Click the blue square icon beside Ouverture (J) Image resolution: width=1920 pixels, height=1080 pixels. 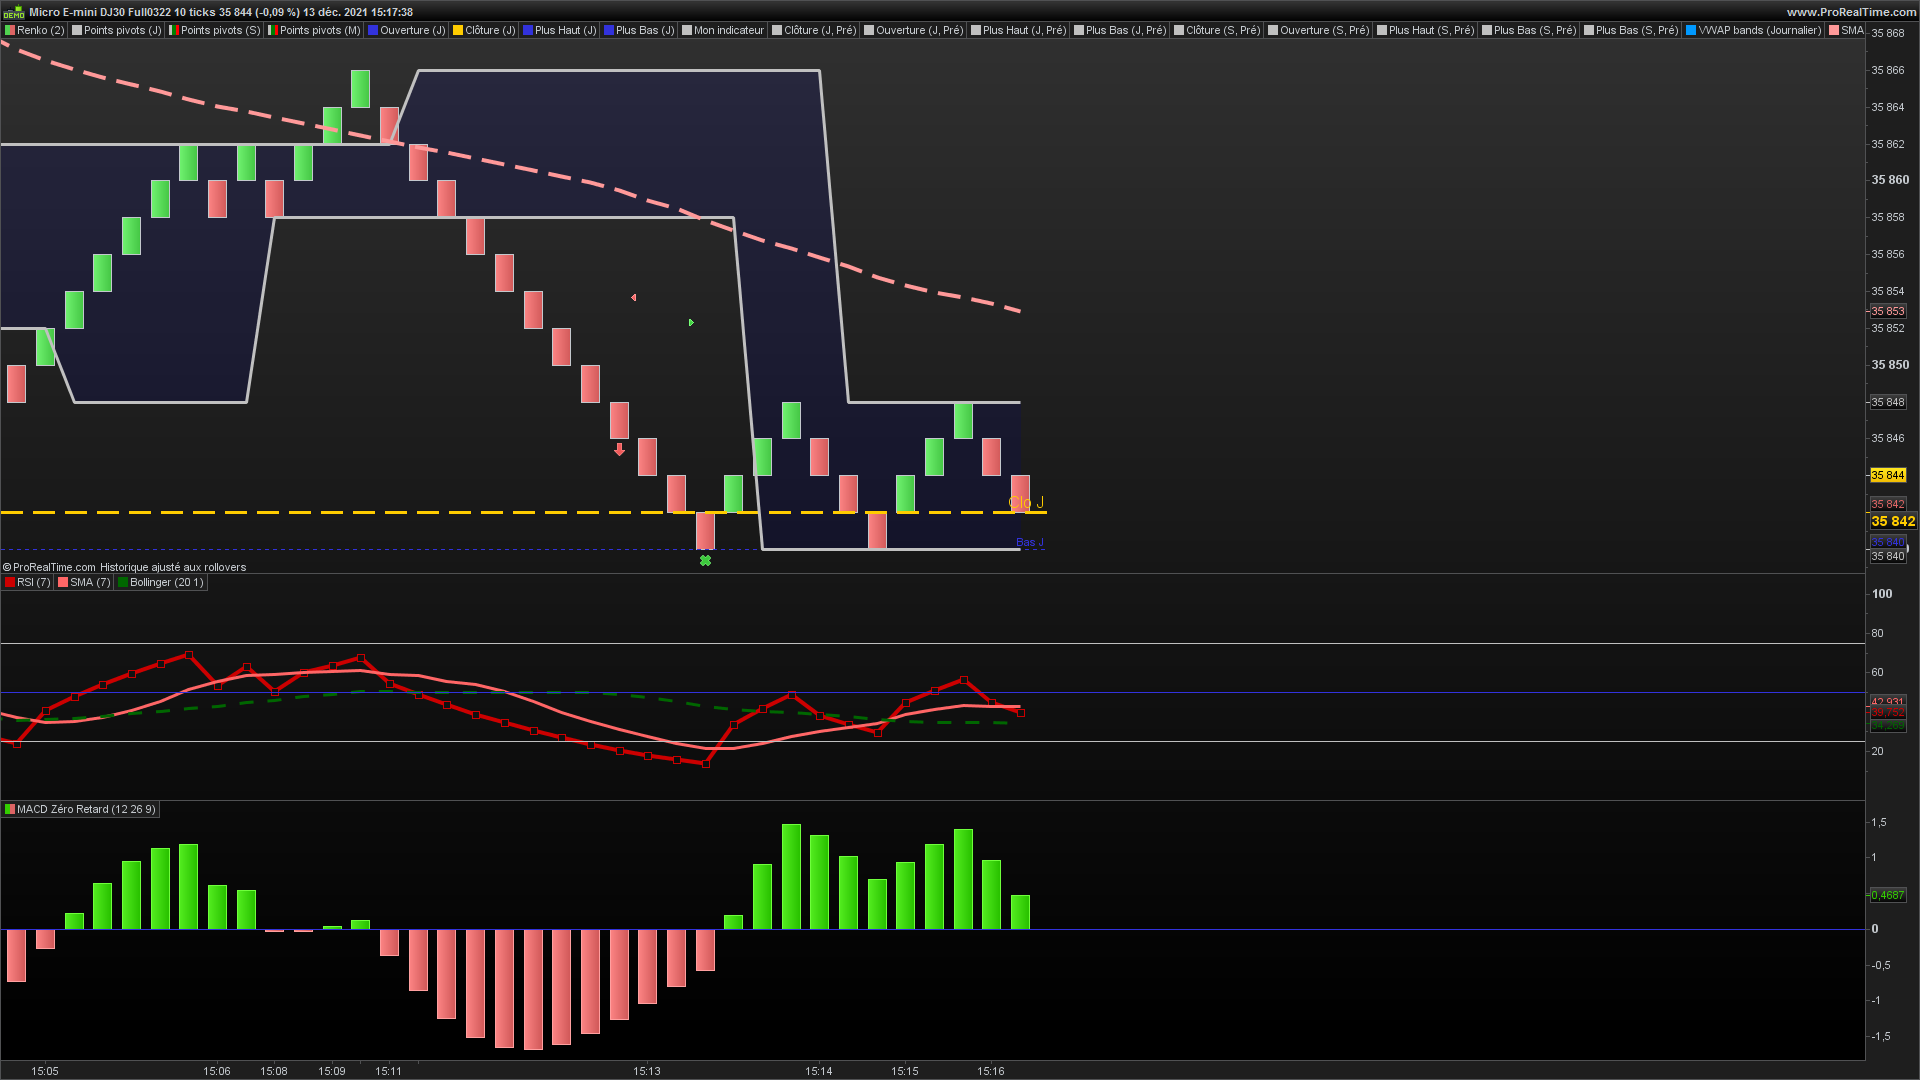pyautogui.click(x=373, y=30)
